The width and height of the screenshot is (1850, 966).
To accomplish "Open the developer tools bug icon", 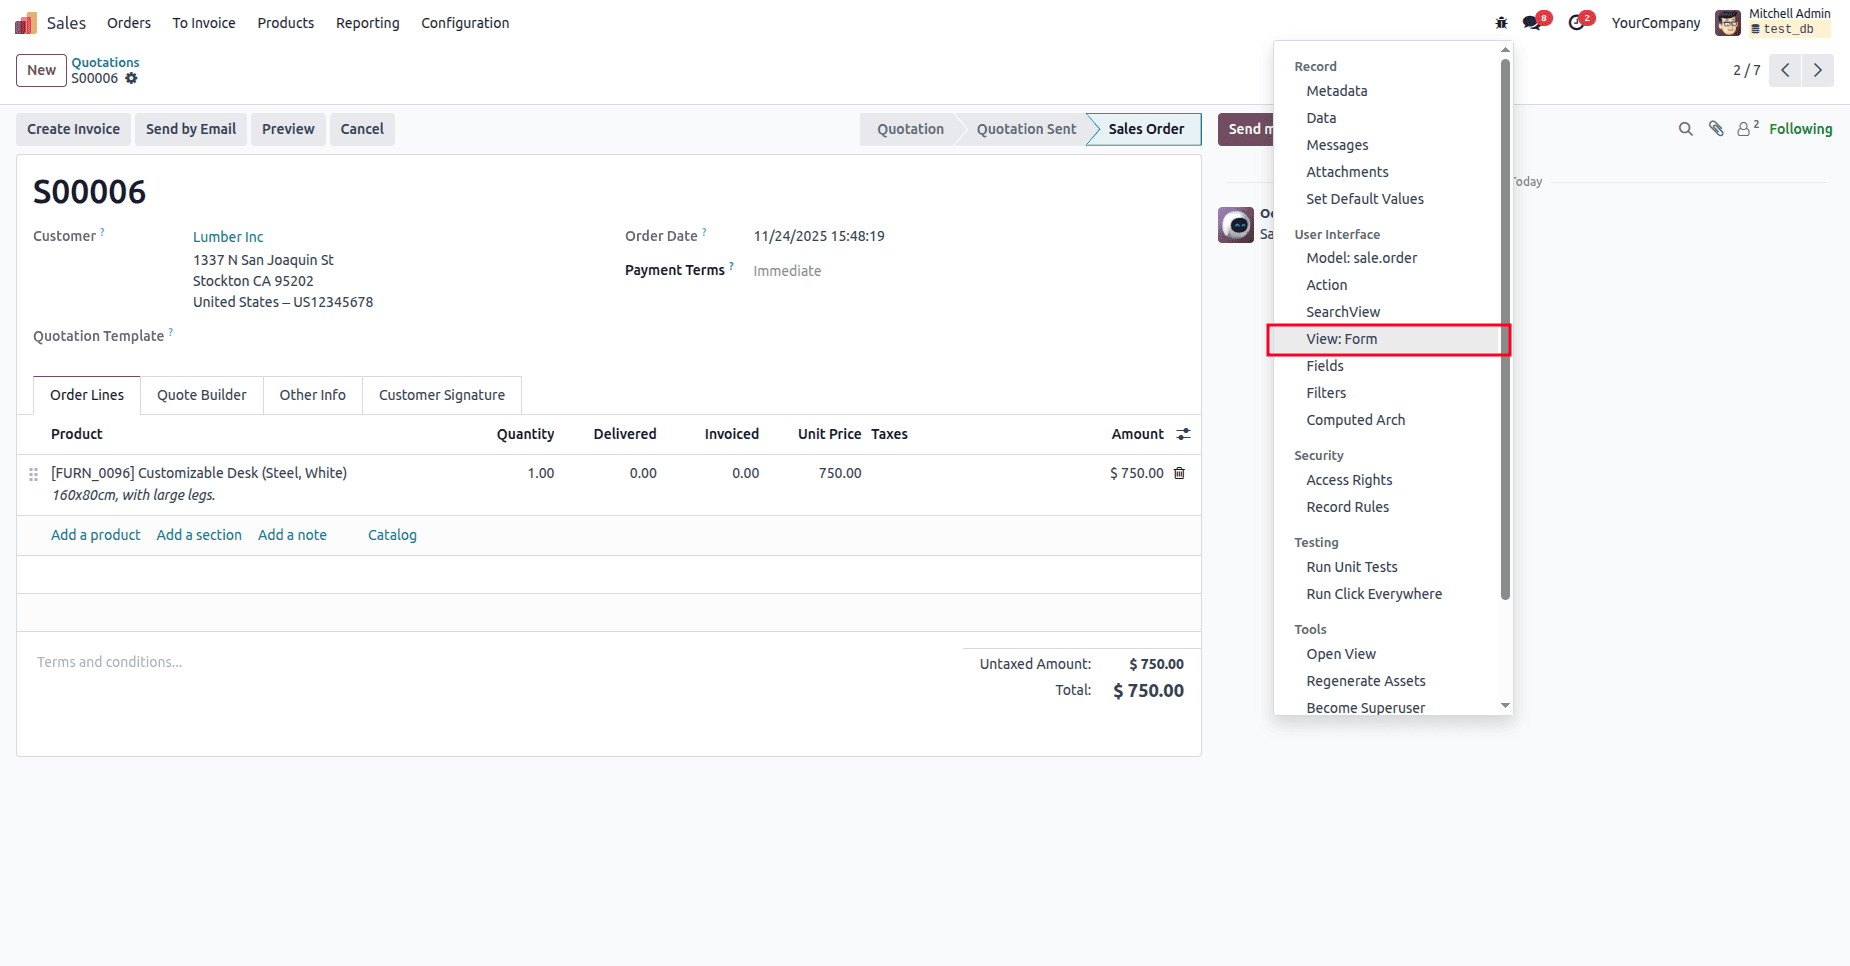I will (1501, 22).
